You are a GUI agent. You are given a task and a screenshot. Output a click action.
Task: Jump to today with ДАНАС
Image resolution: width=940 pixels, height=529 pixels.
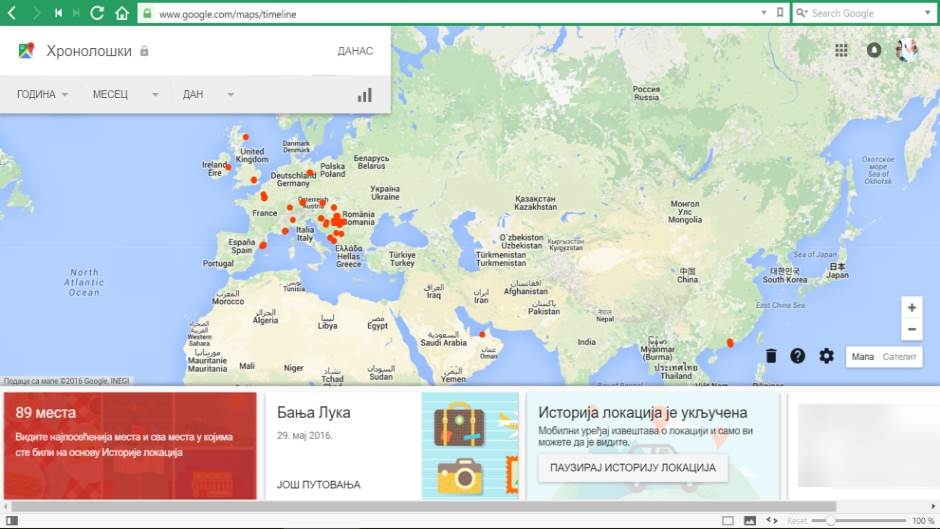click(x=355, y=51)
